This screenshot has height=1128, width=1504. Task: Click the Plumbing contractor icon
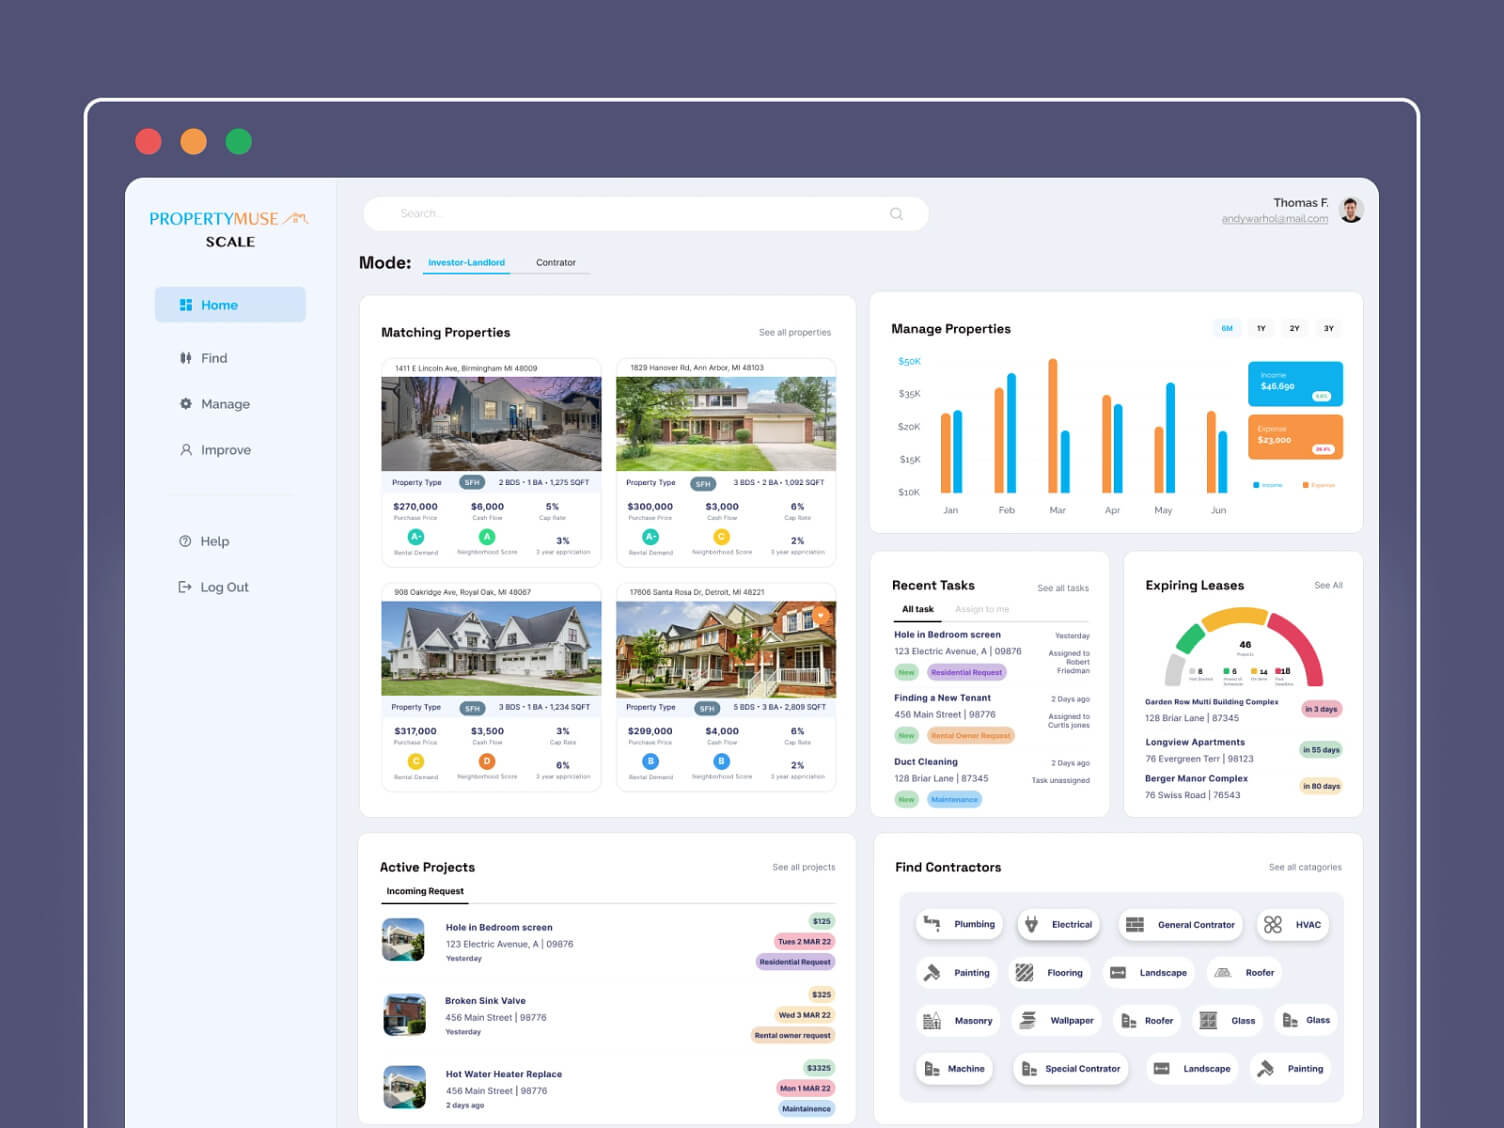932,924
